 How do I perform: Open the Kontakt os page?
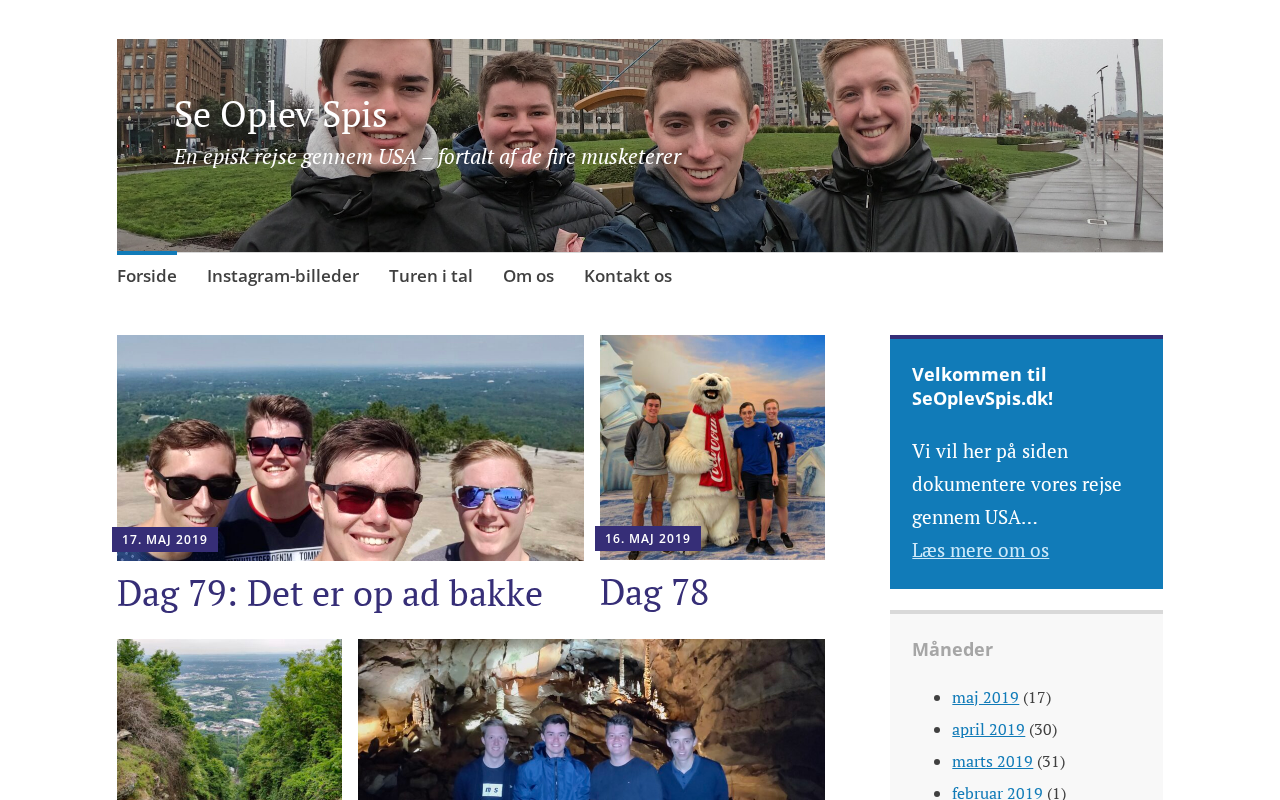point(628,276)
